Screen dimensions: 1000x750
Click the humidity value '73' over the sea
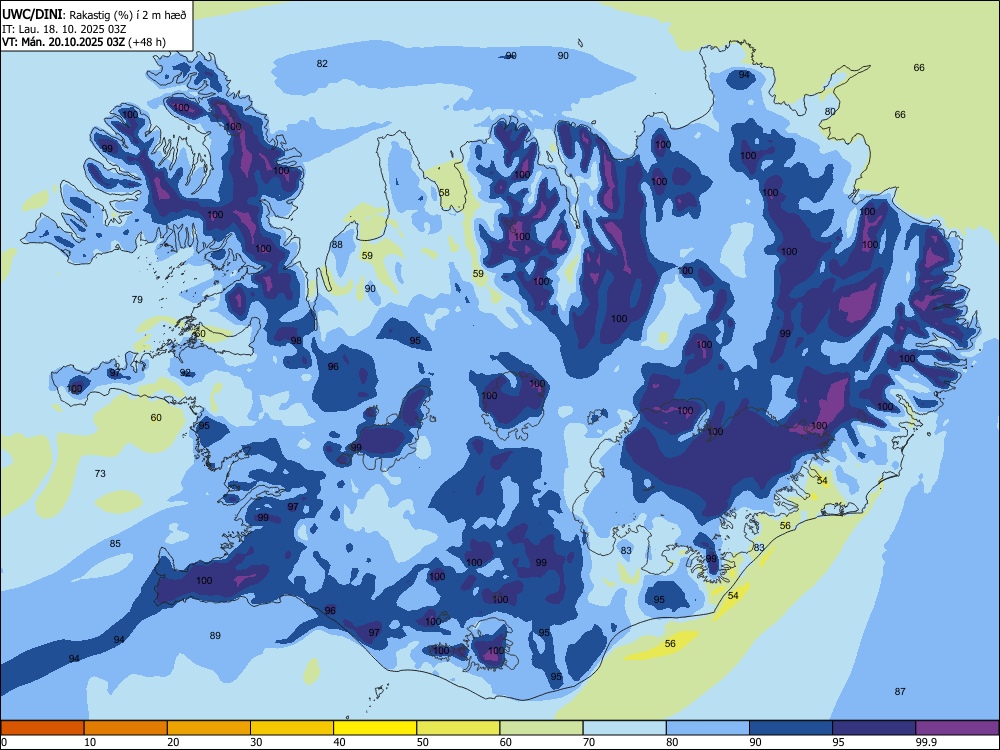[x=100, y=473]
